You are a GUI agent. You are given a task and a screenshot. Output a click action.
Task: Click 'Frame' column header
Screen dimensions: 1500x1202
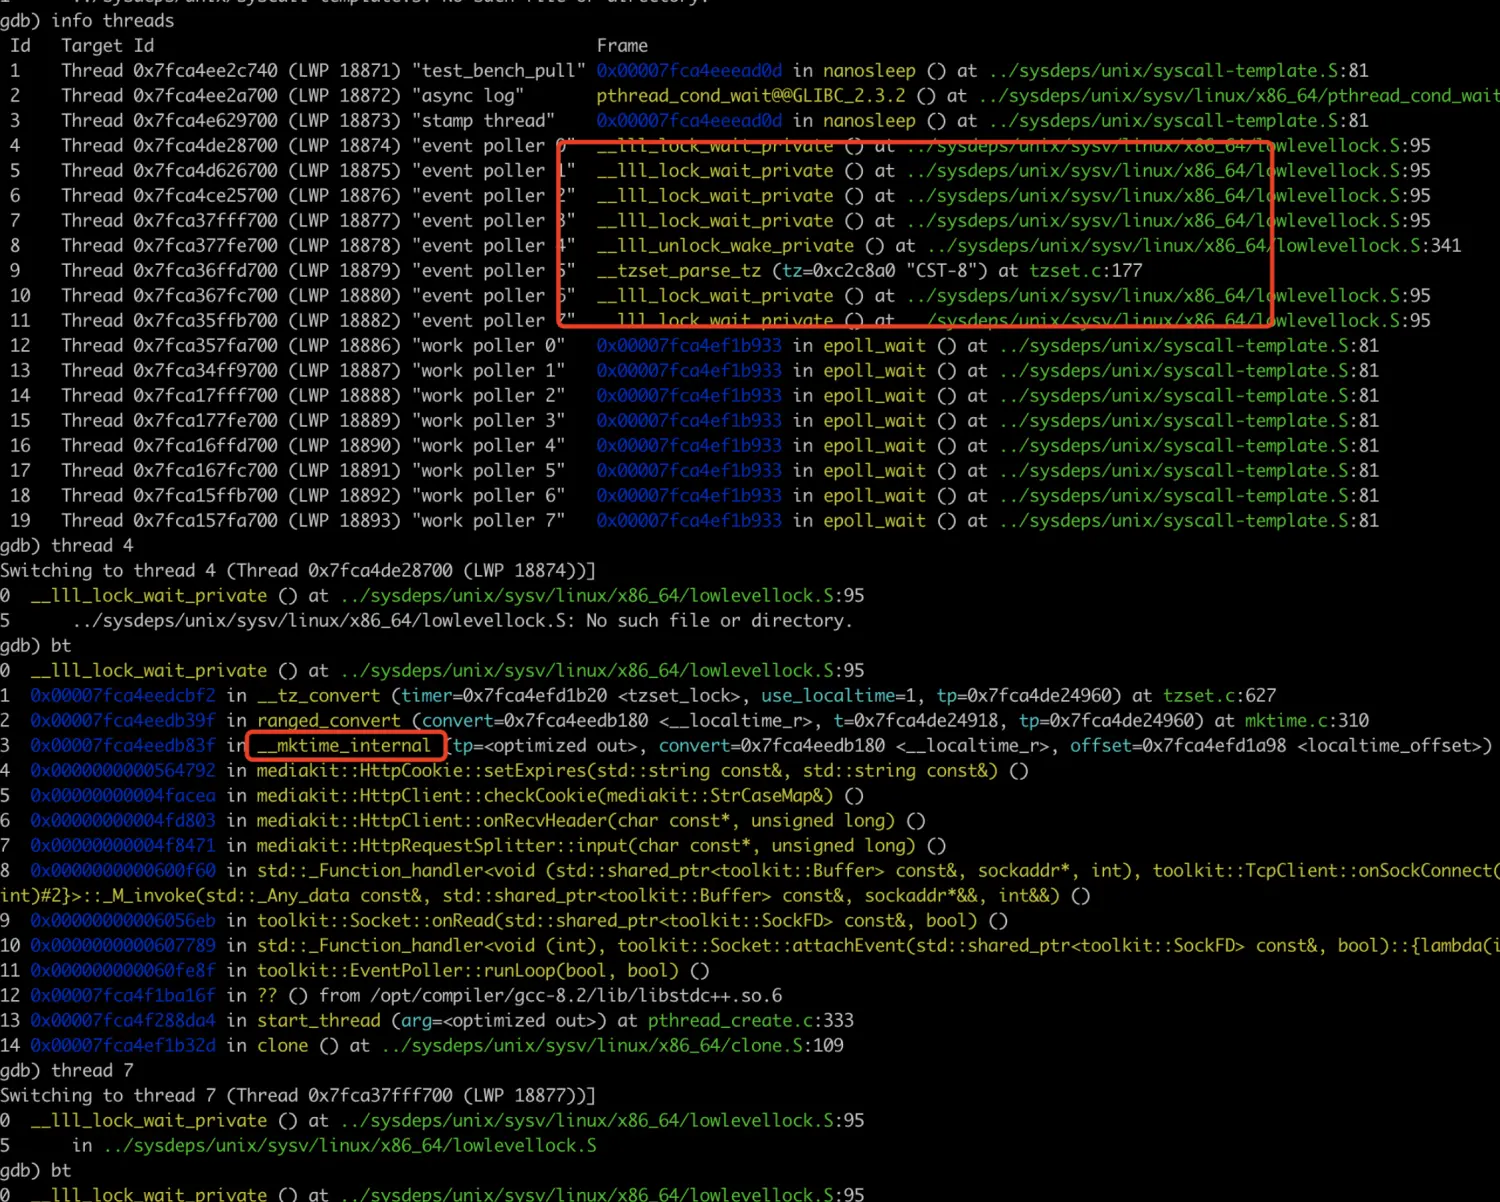[622, 45]
